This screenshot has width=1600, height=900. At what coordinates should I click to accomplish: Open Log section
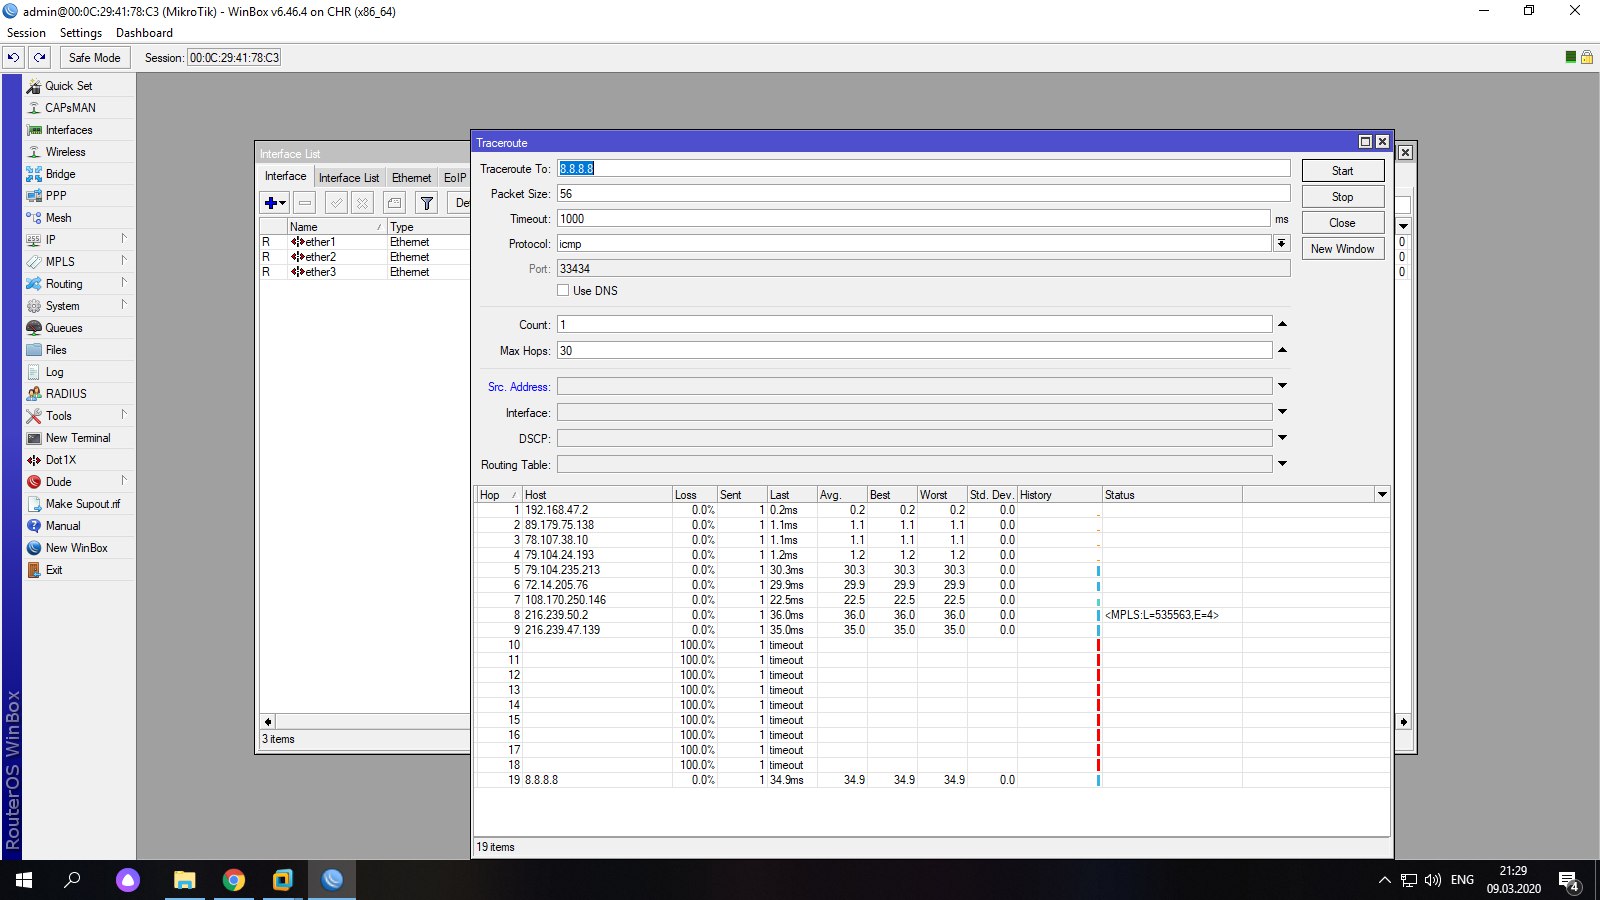point(54,372)
